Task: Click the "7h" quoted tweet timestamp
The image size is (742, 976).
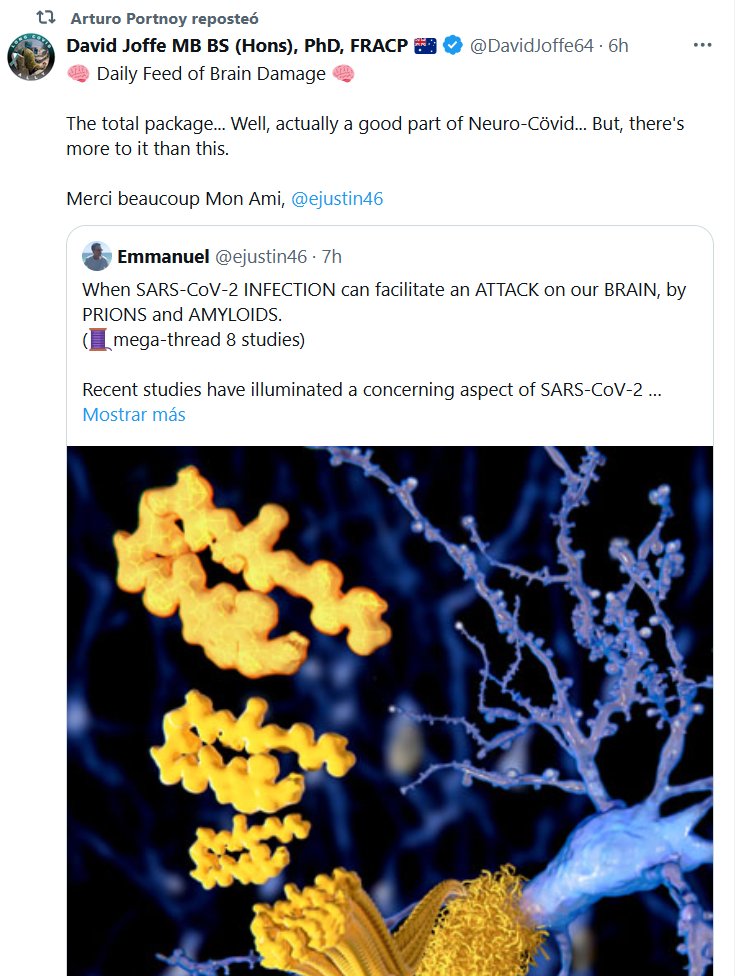Action: click(x=331, y=256)
